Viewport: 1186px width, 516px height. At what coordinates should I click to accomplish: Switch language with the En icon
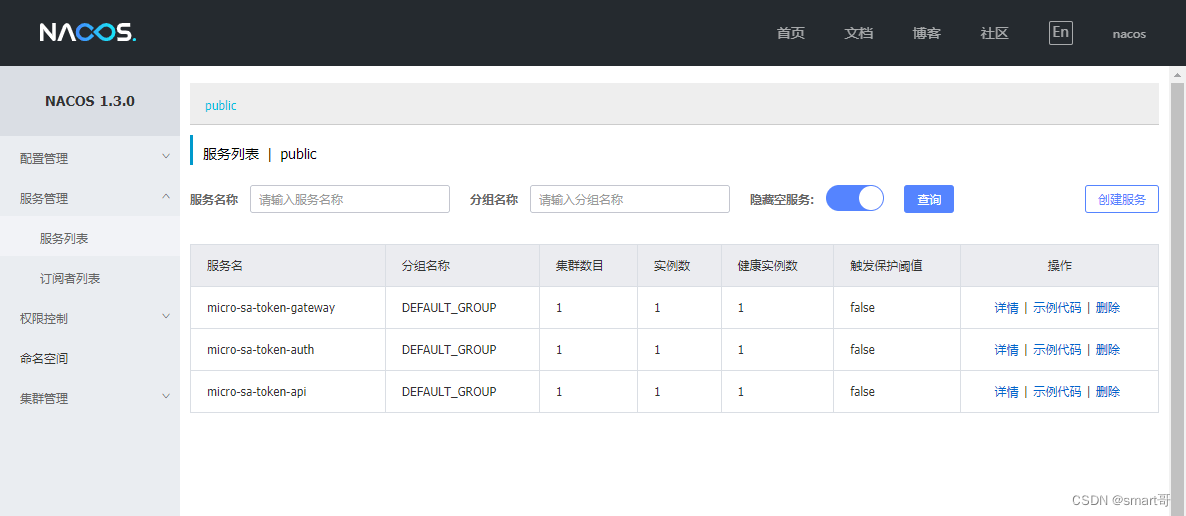(1060, 33)
